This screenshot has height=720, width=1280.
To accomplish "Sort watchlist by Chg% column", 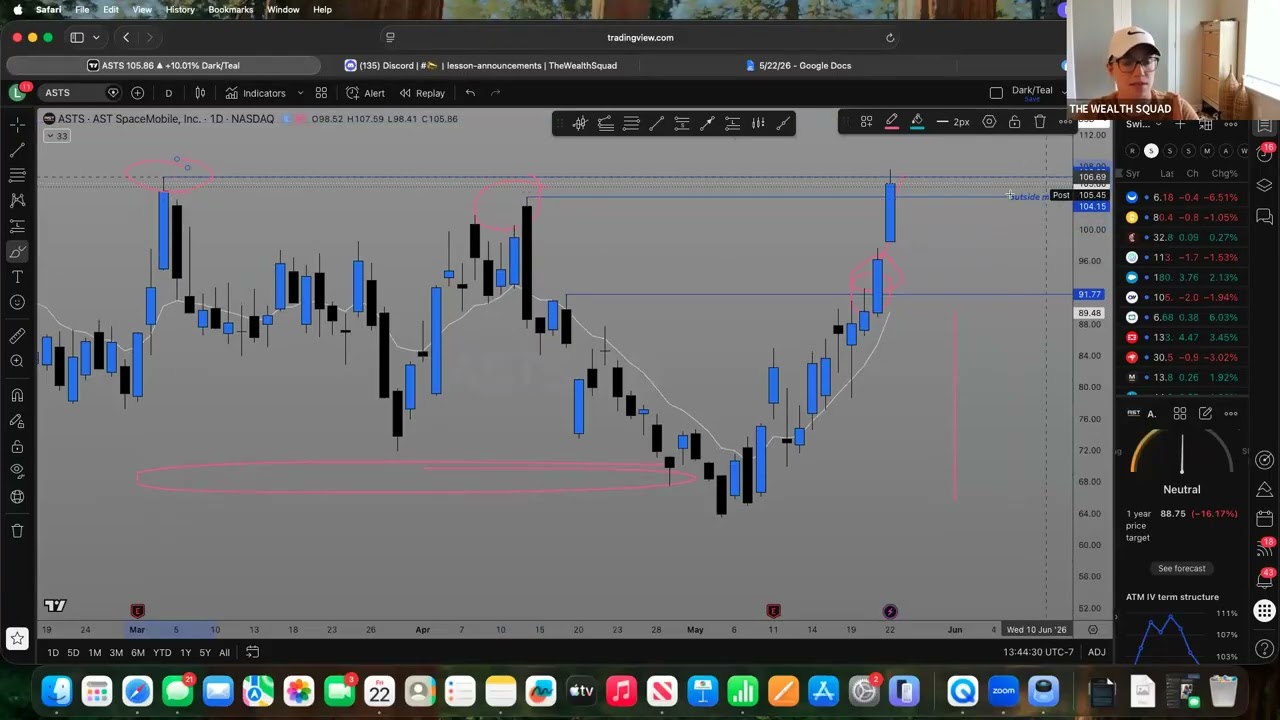I will (1225, 174).
